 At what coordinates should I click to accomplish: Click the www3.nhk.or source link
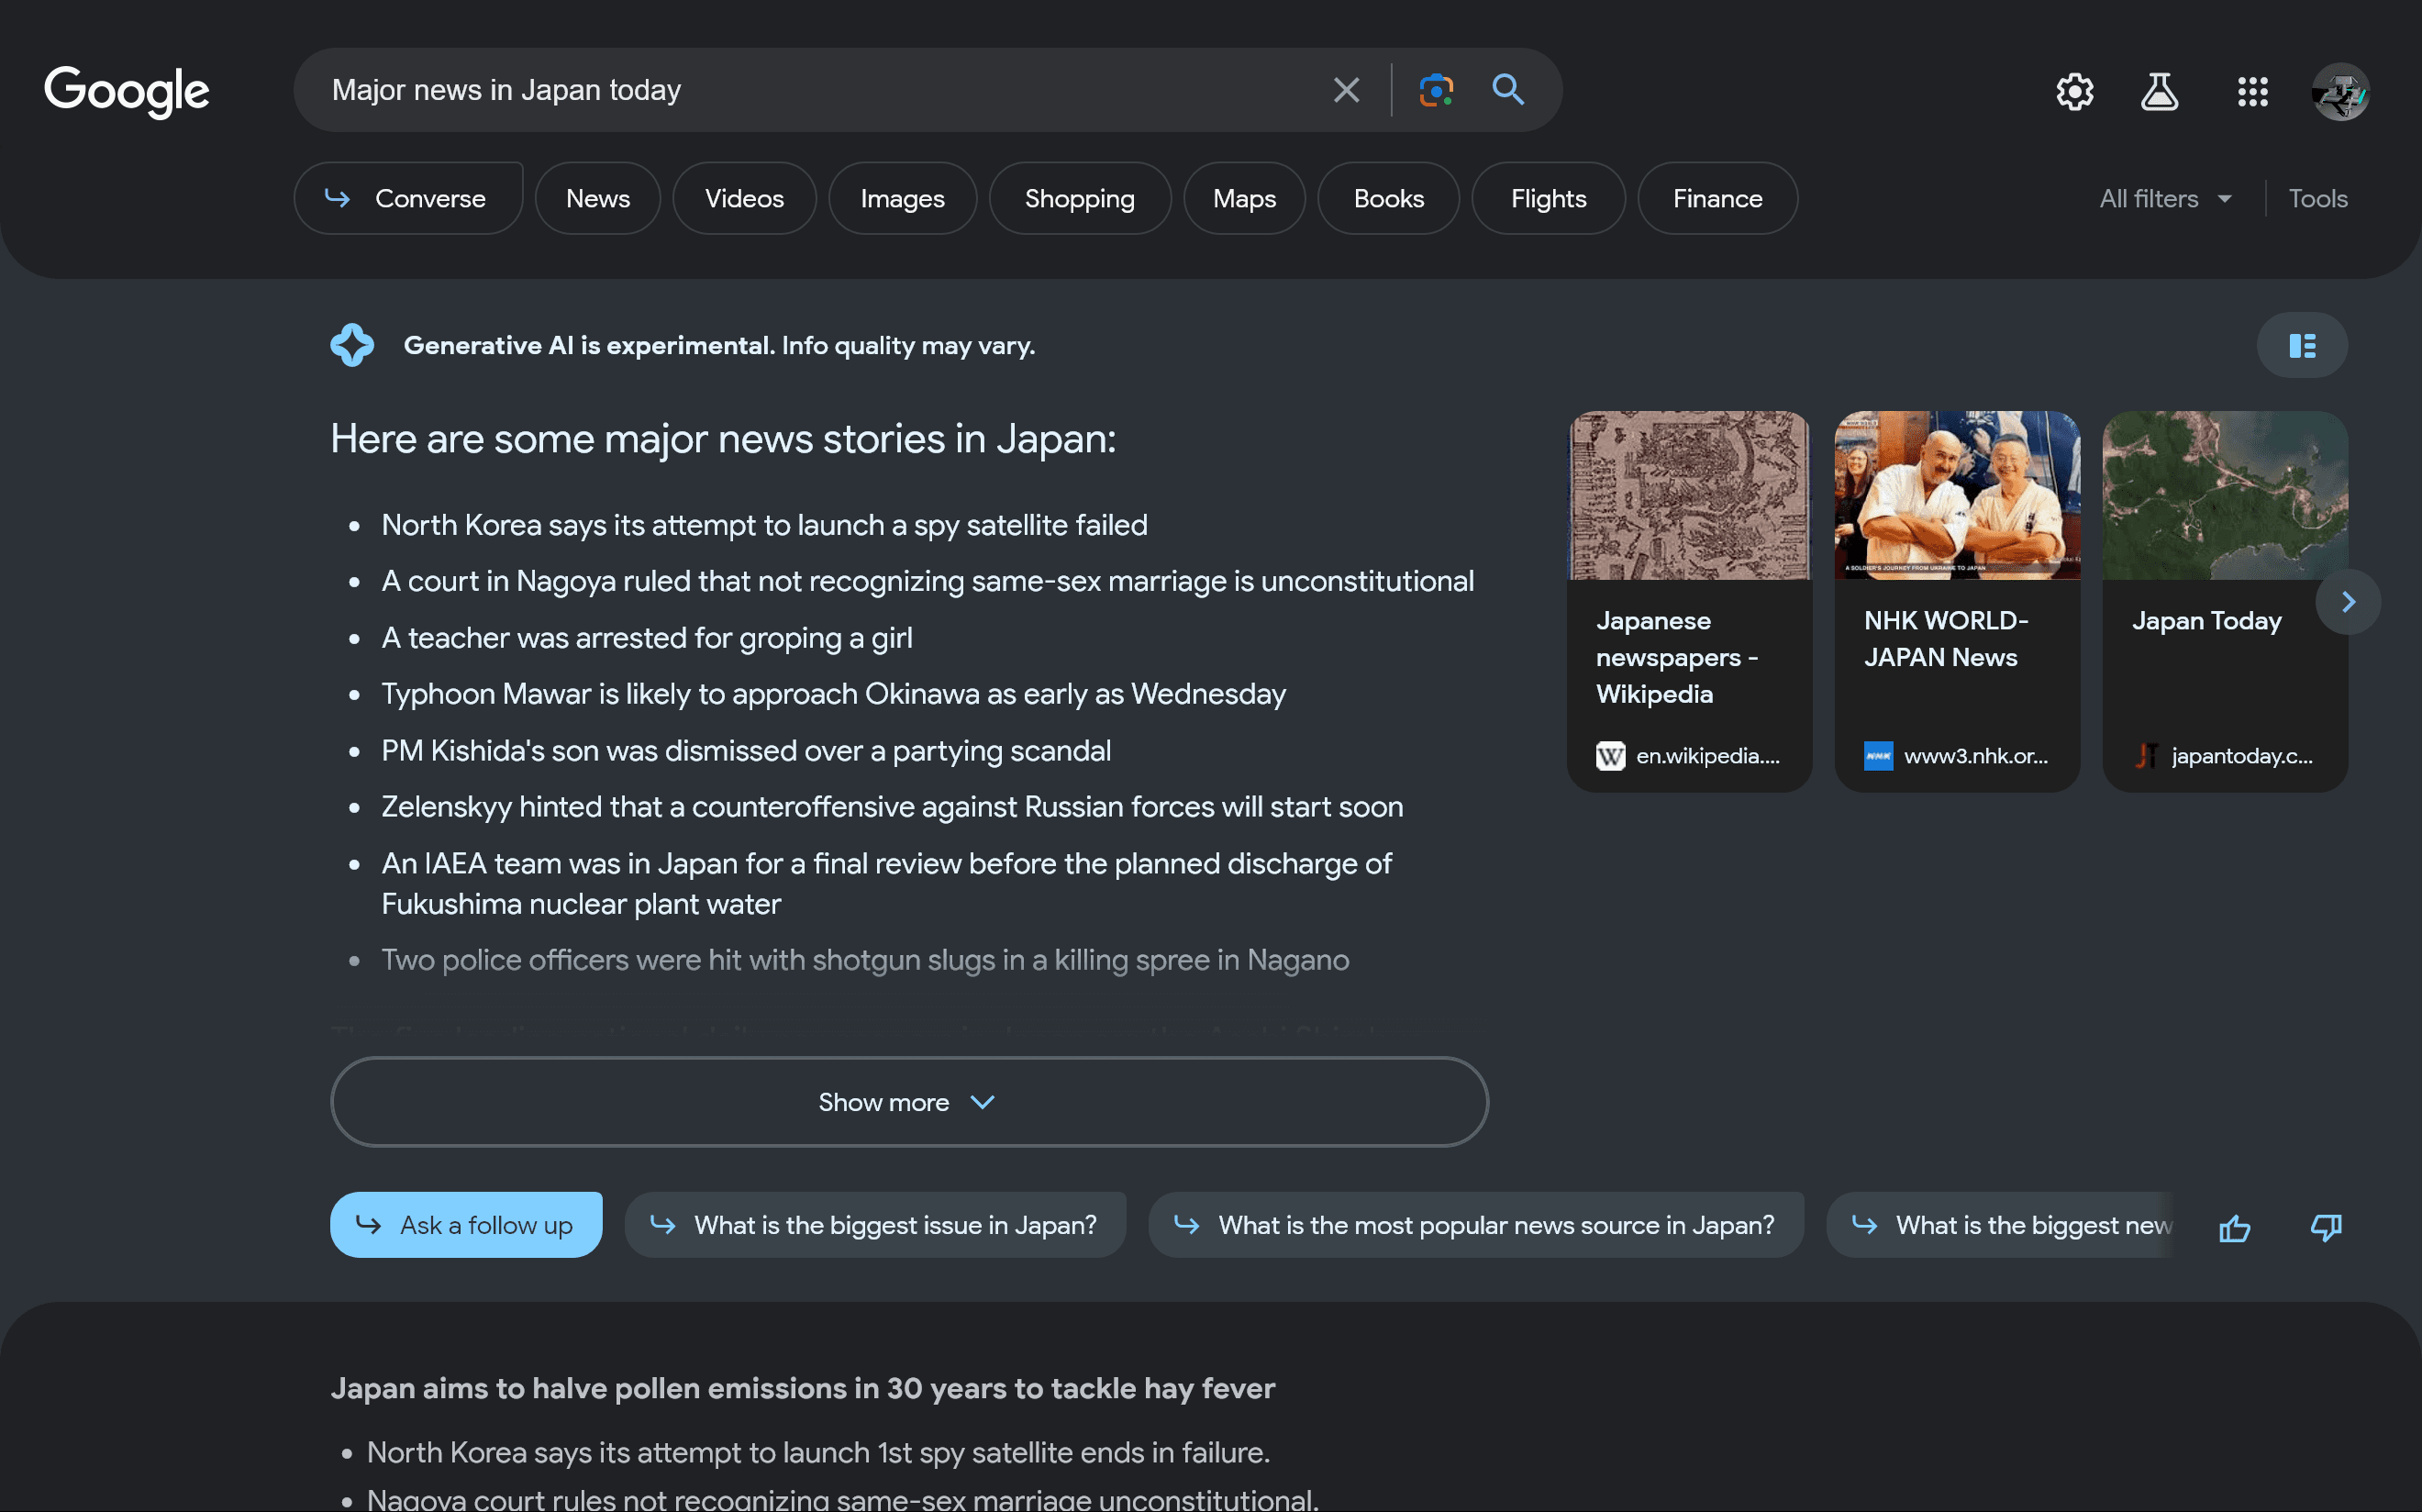coord(1957,756)
